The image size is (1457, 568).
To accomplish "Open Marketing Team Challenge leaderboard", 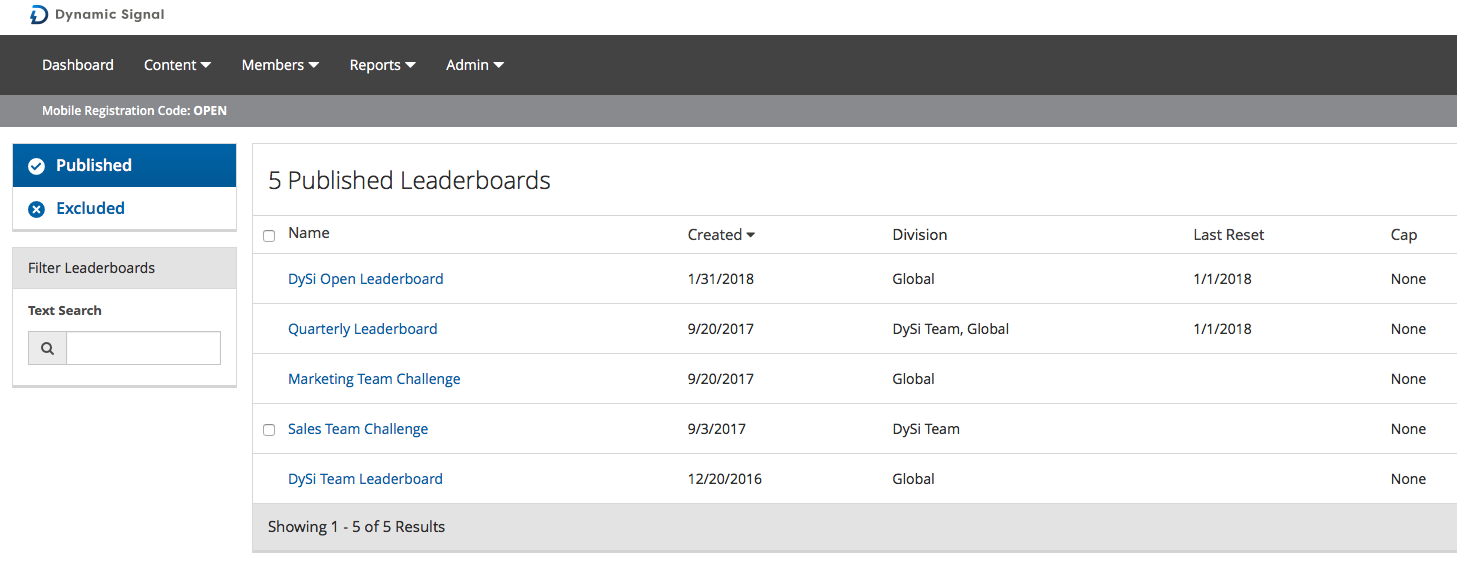I will (374, 379).
